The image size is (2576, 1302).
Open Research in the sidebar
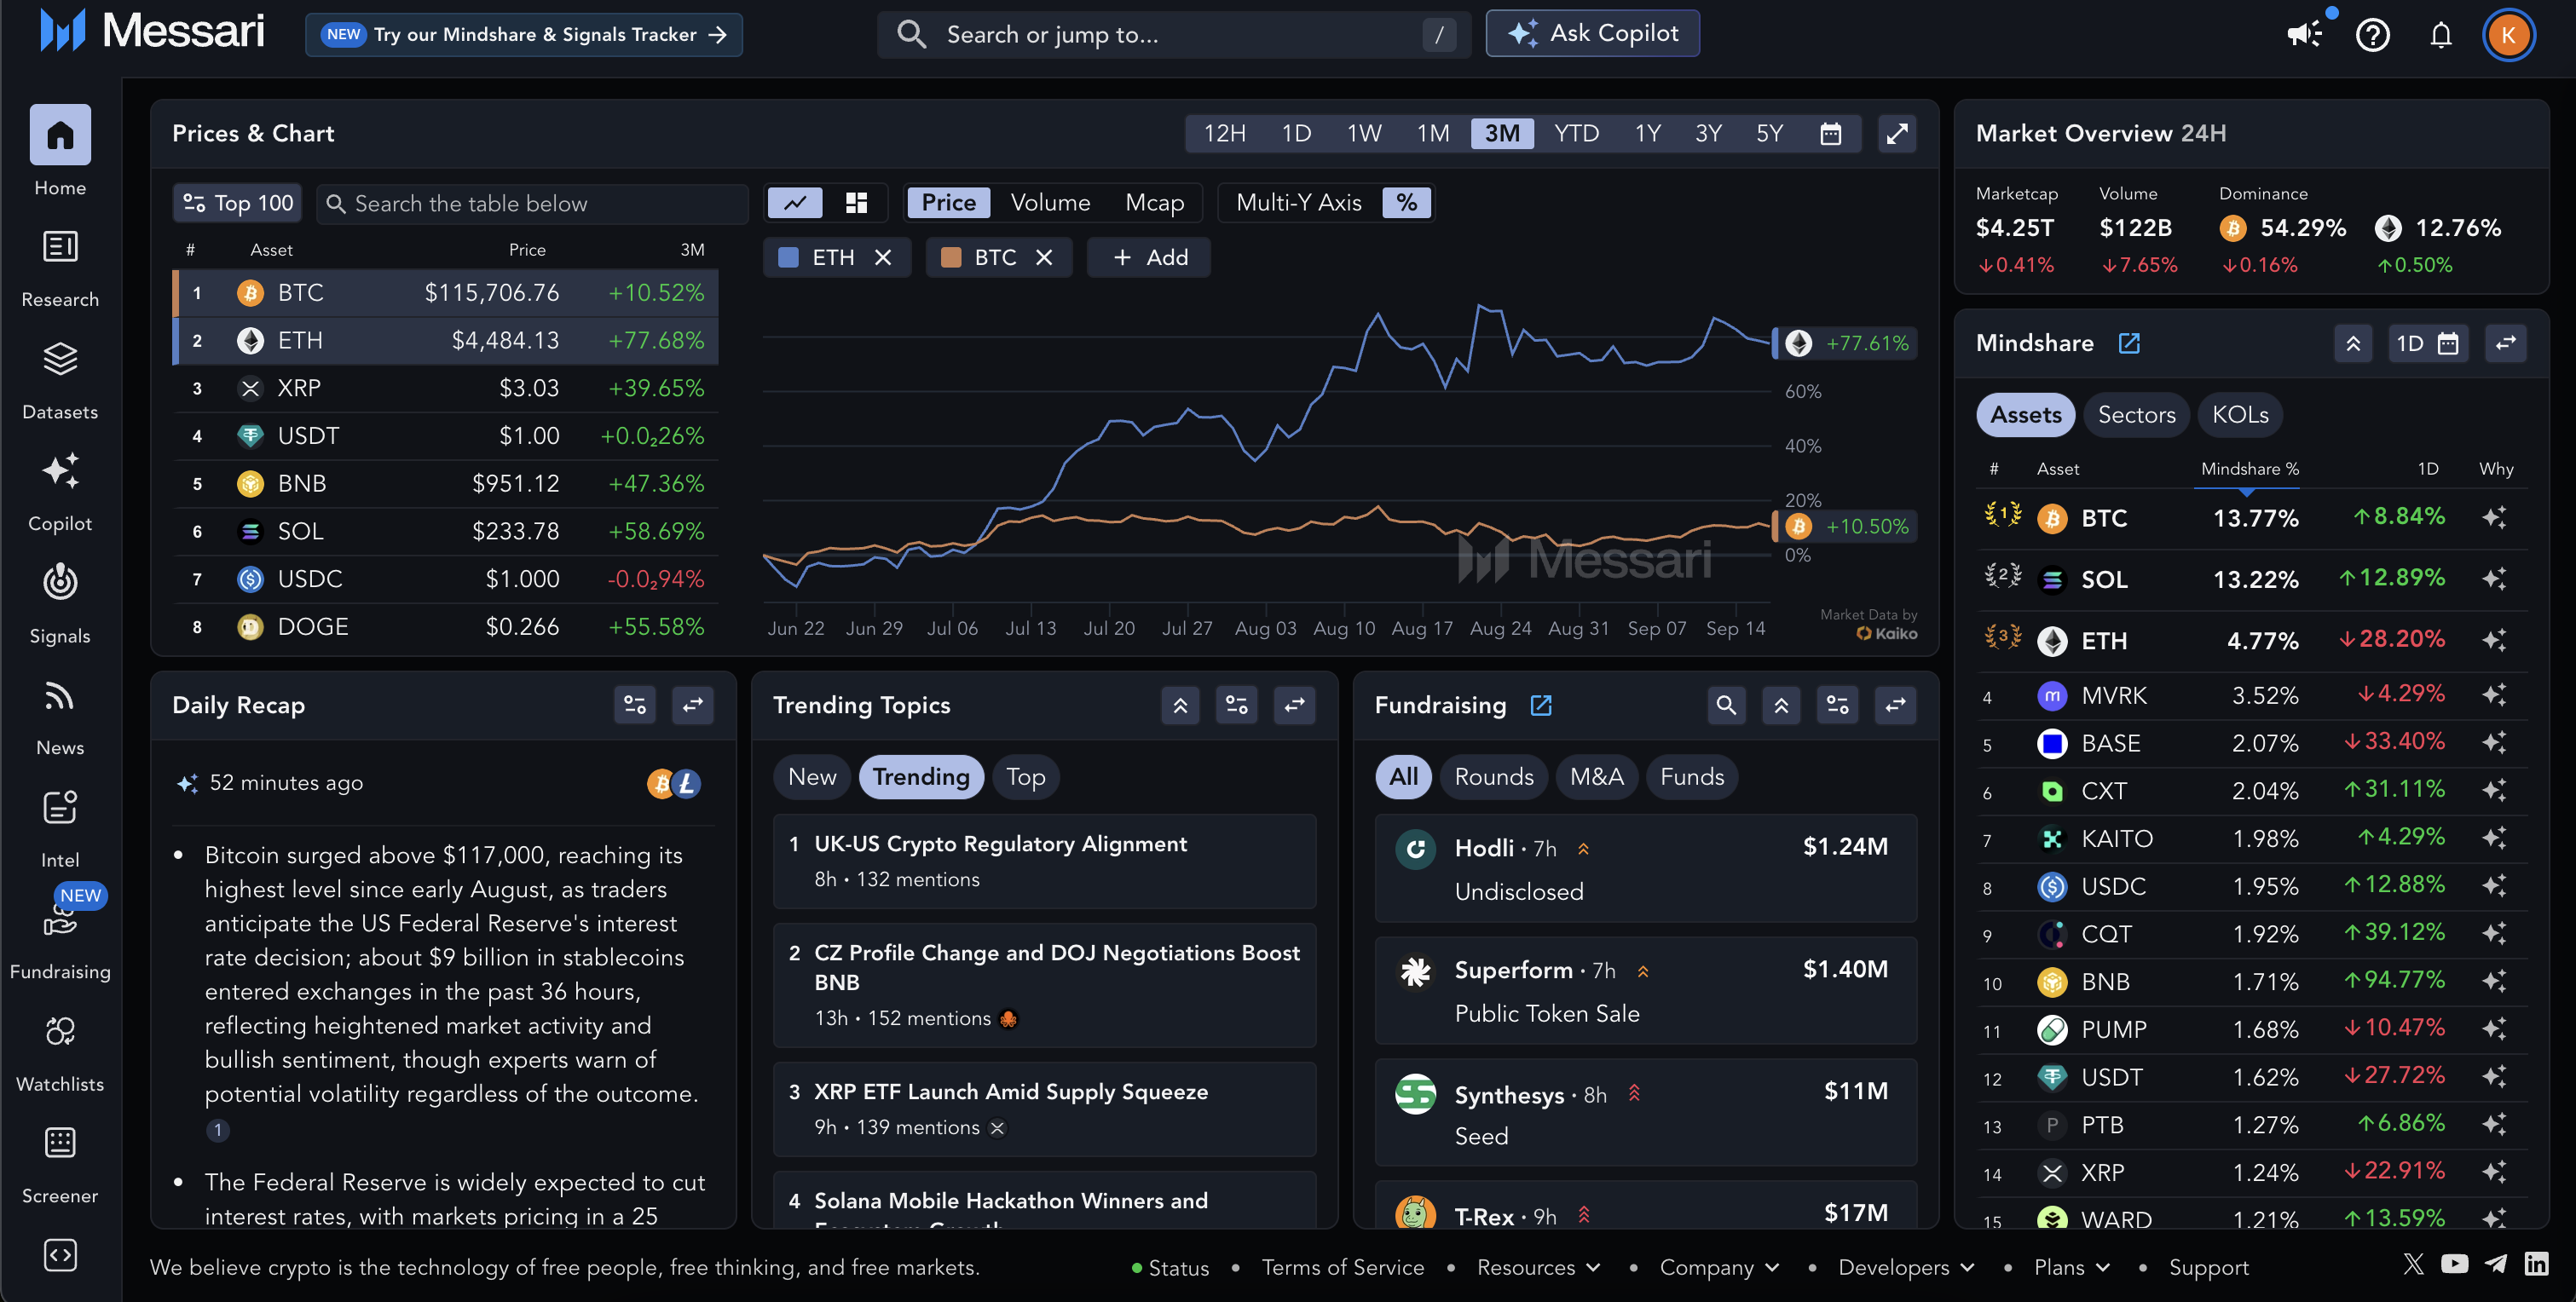coord(60,268)
